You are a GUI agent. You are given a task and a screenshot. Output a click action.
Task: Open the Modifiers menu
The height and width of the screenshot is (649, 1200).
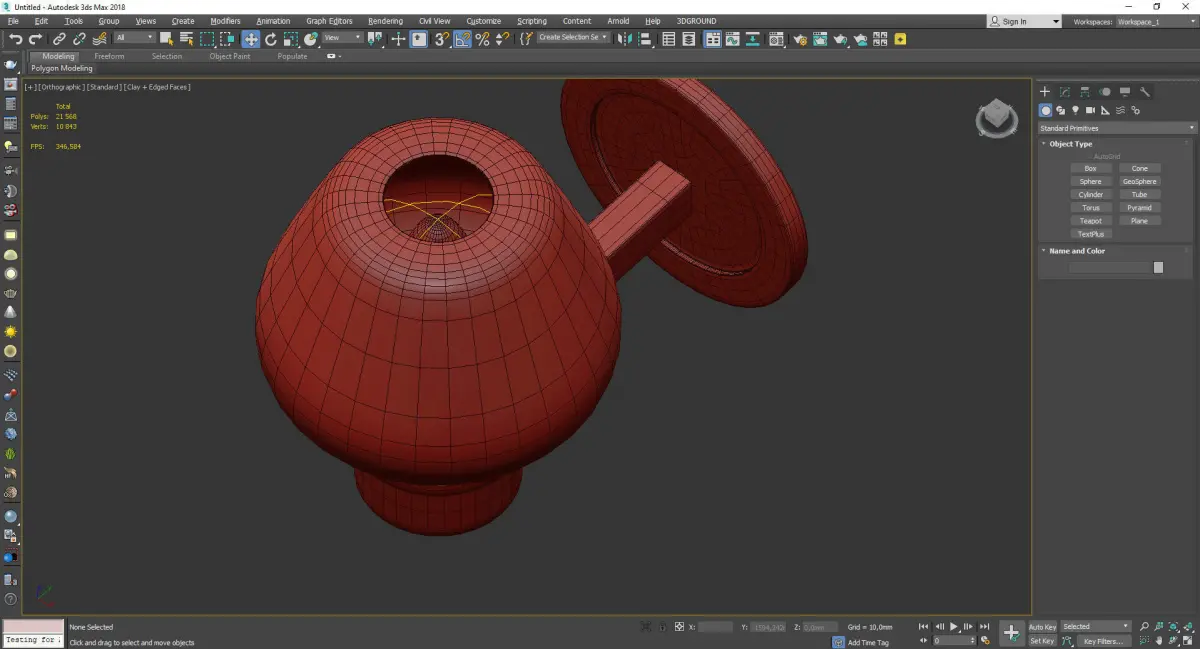[x=225, y=21]
